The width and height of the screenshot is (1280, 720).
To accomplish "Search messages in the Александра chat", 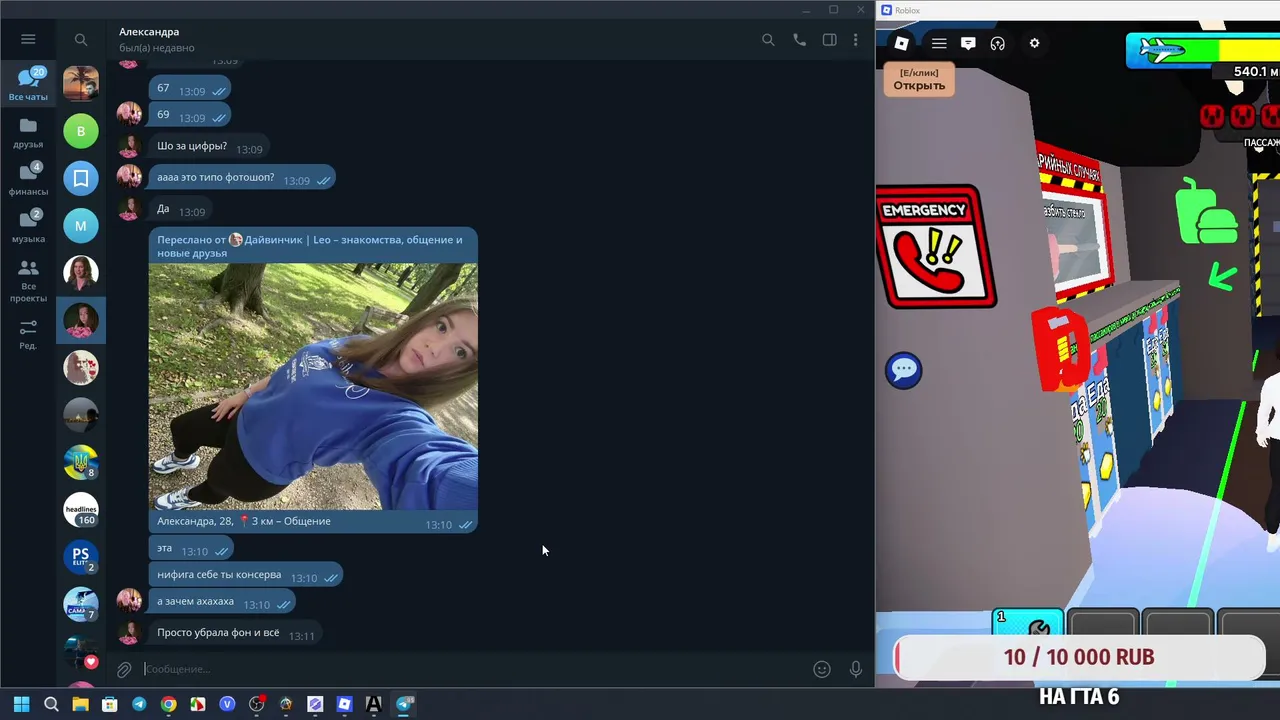I will (x=768, y=40).
